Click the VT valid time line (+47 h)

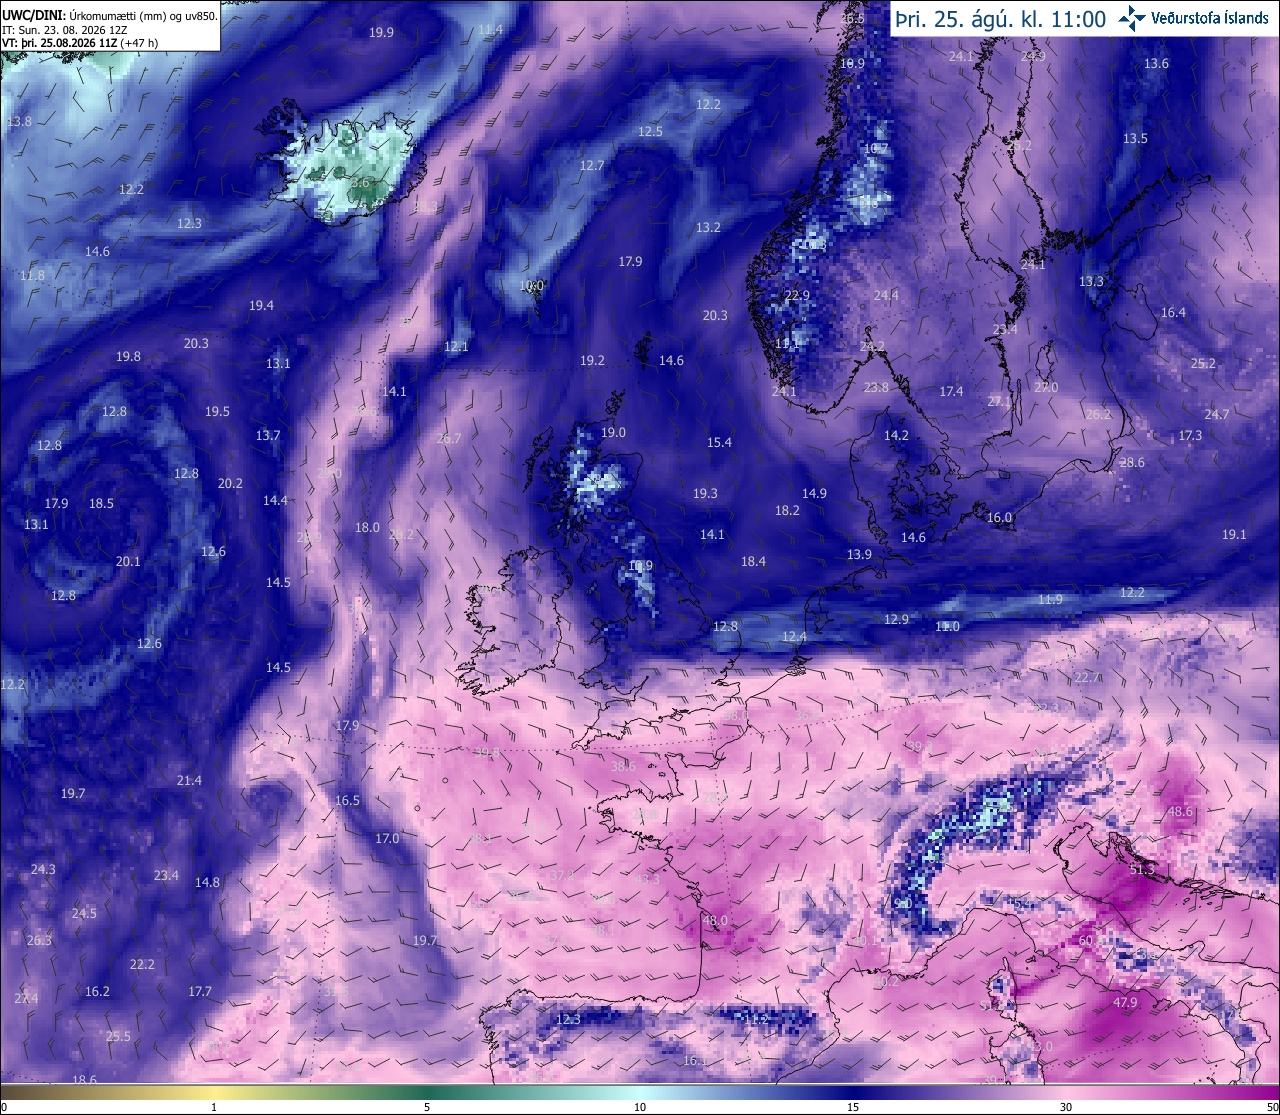(x=80, y=43)
